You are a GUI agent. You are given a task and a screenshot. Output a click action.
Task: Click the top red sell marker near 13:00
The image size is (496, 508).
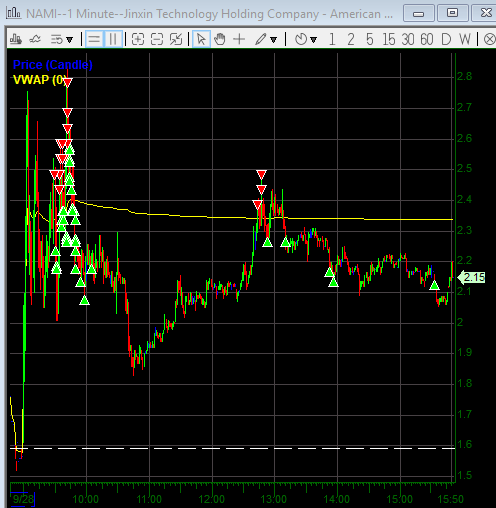pyautogui.click(x=261, y=174)
